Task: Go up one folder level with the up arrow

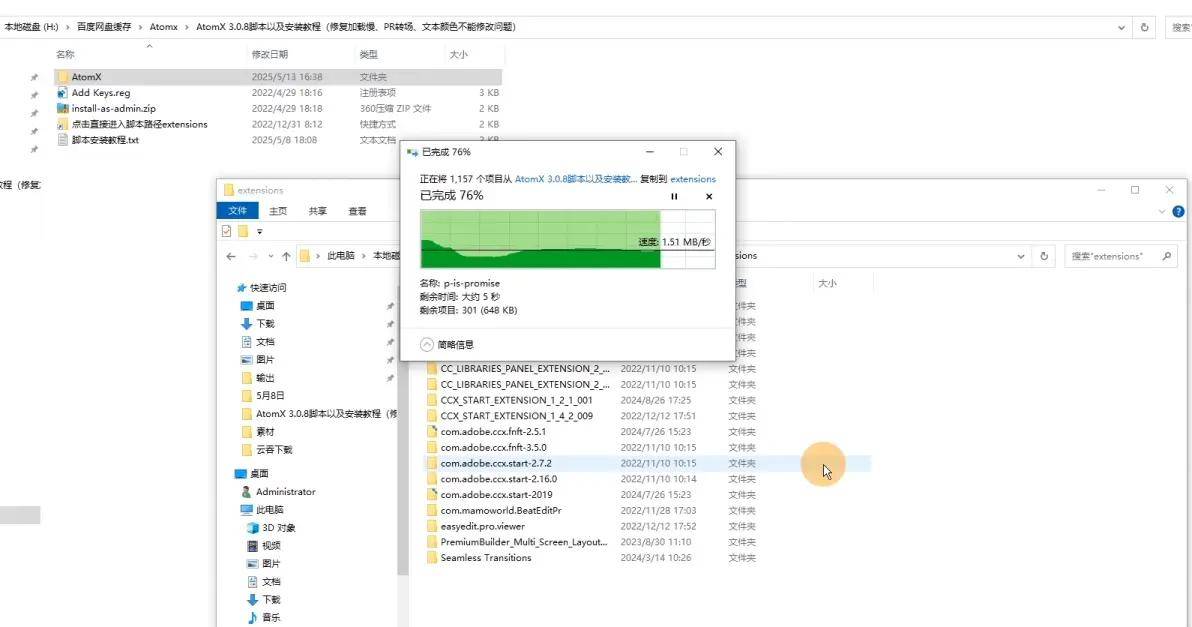Action: (x=286, y=256)
